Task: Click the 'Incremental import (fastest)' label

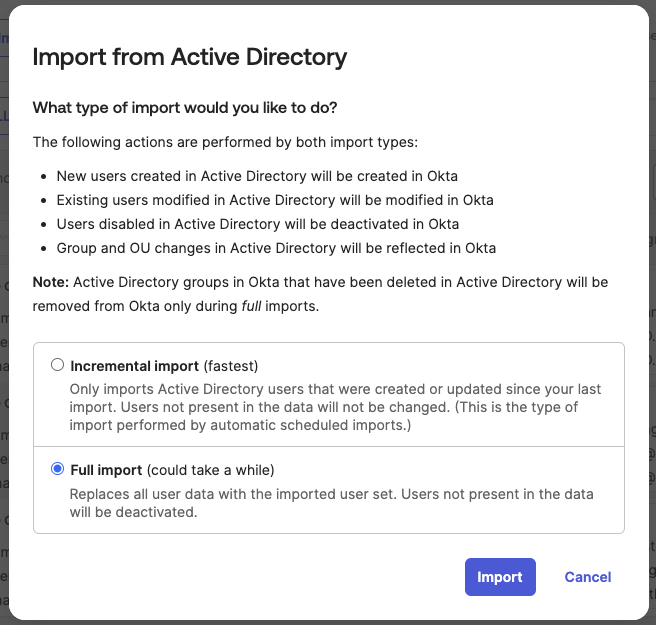Action: pos(164,366)
